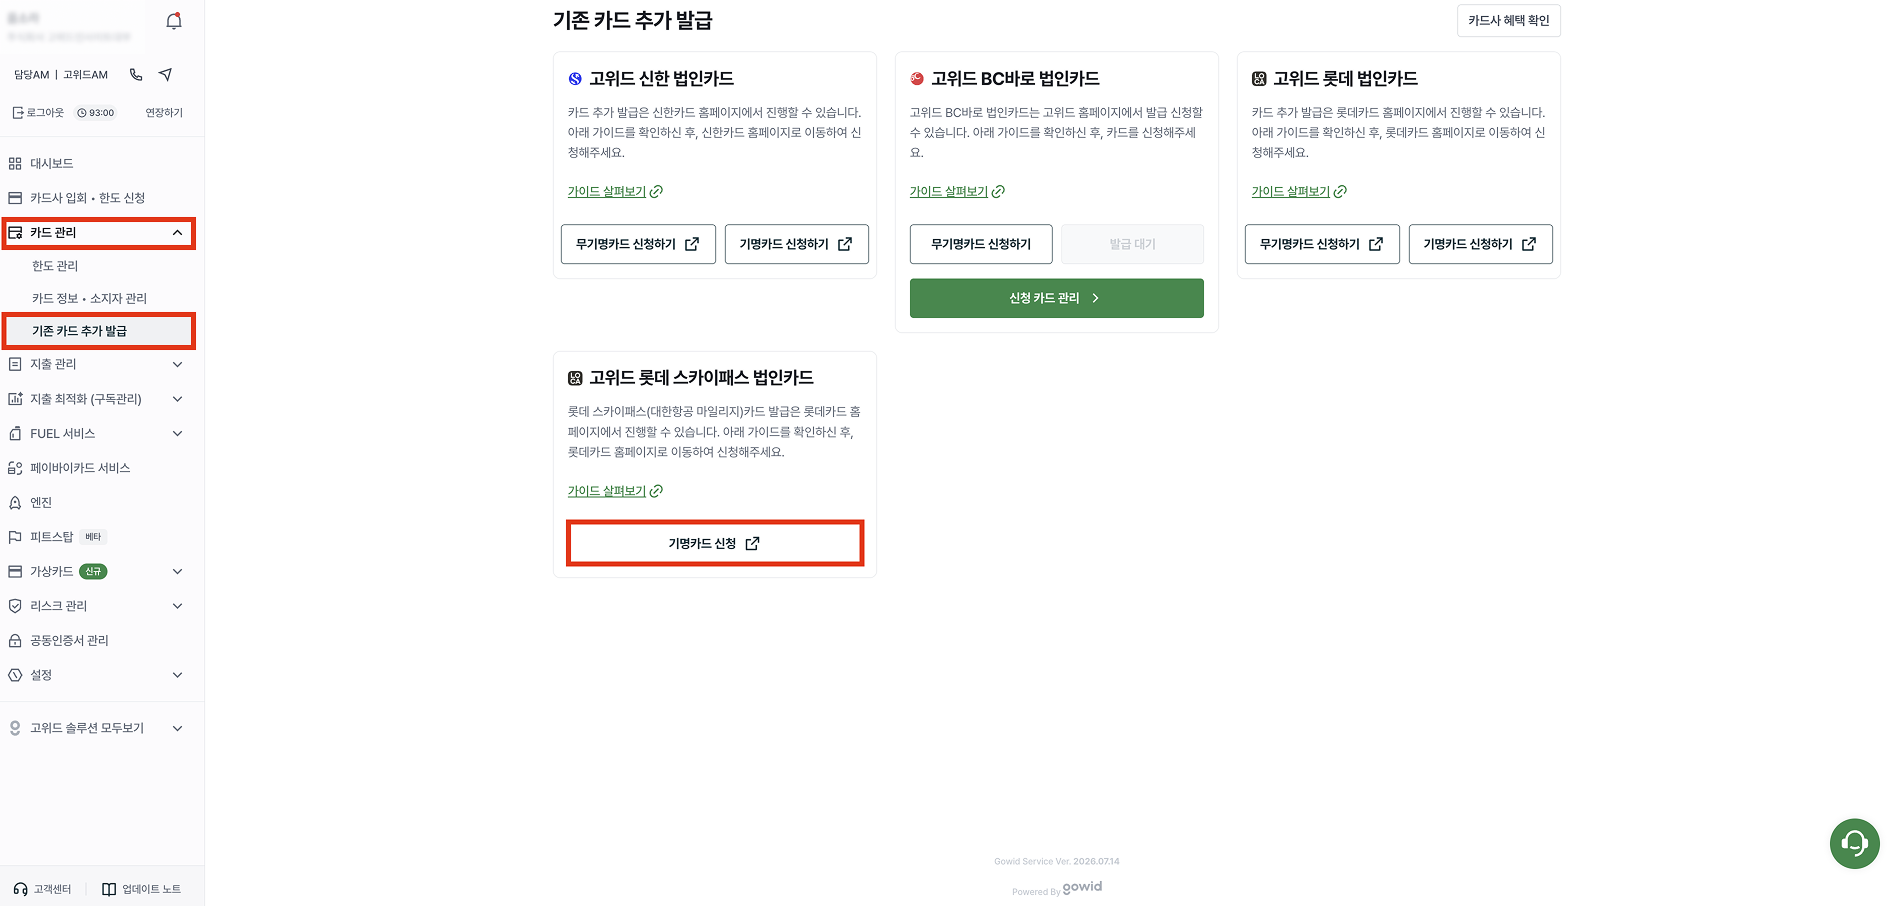Click 기명카드 신청 for 롯데 스카이패스
Screen dimensions: 1902x906
(715, 543)
